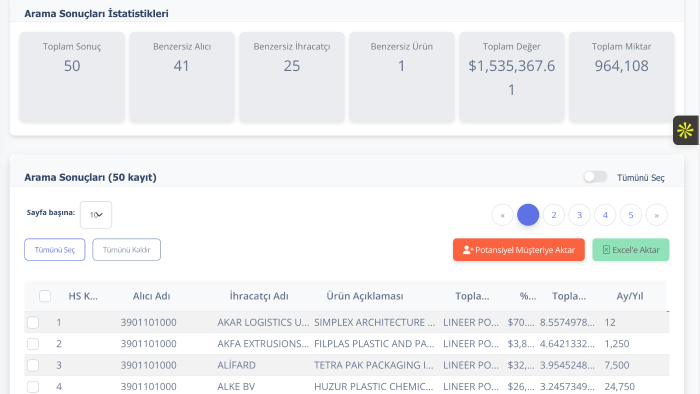Click the 7,500 value in row 3
Image resolution: width=700 pixels, height=394 pixels.
pyautogui.click(x=617, y=365)
